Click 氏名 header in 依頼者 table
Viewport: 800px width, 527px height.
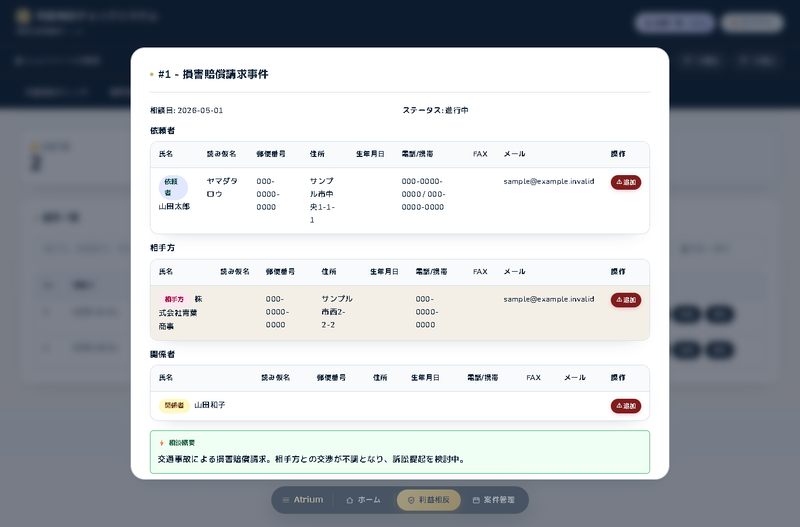click(166, 154)
